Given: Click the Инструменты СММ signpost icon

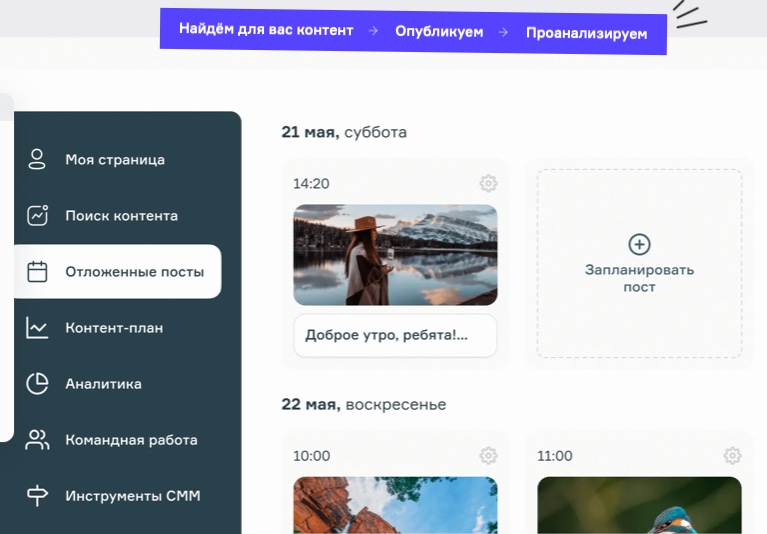Looking at the screenshot, I should tap(37, 496).
